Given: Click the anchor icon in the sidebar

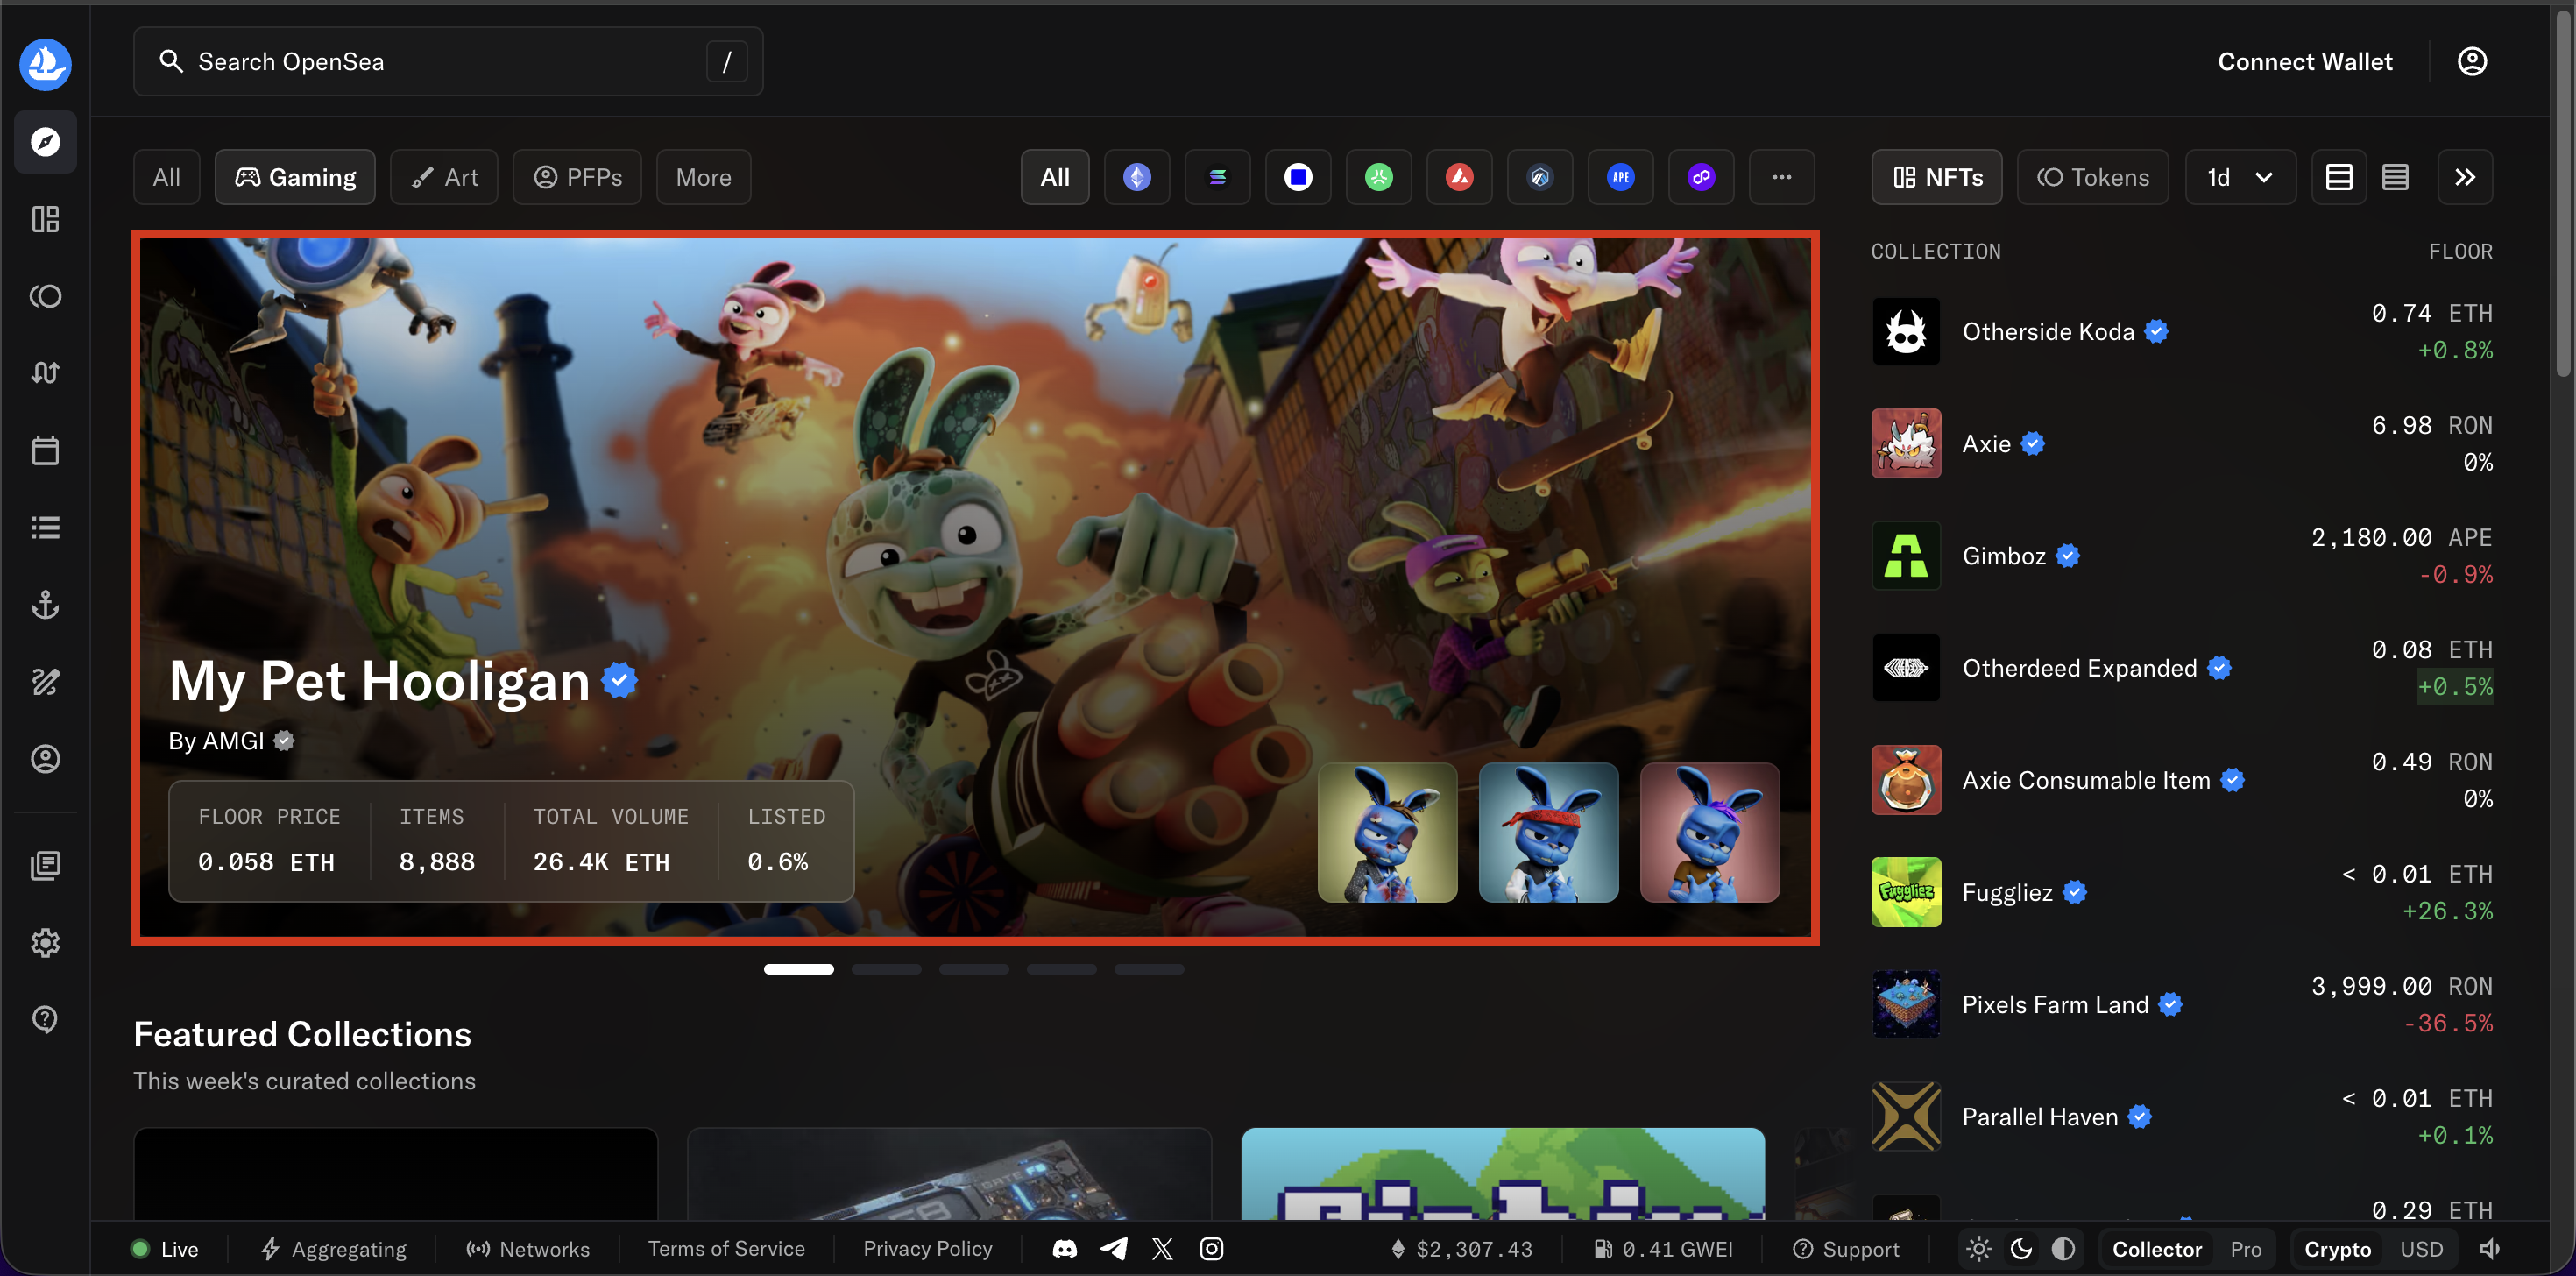Looking at the screenshot, I should (45, 604).
